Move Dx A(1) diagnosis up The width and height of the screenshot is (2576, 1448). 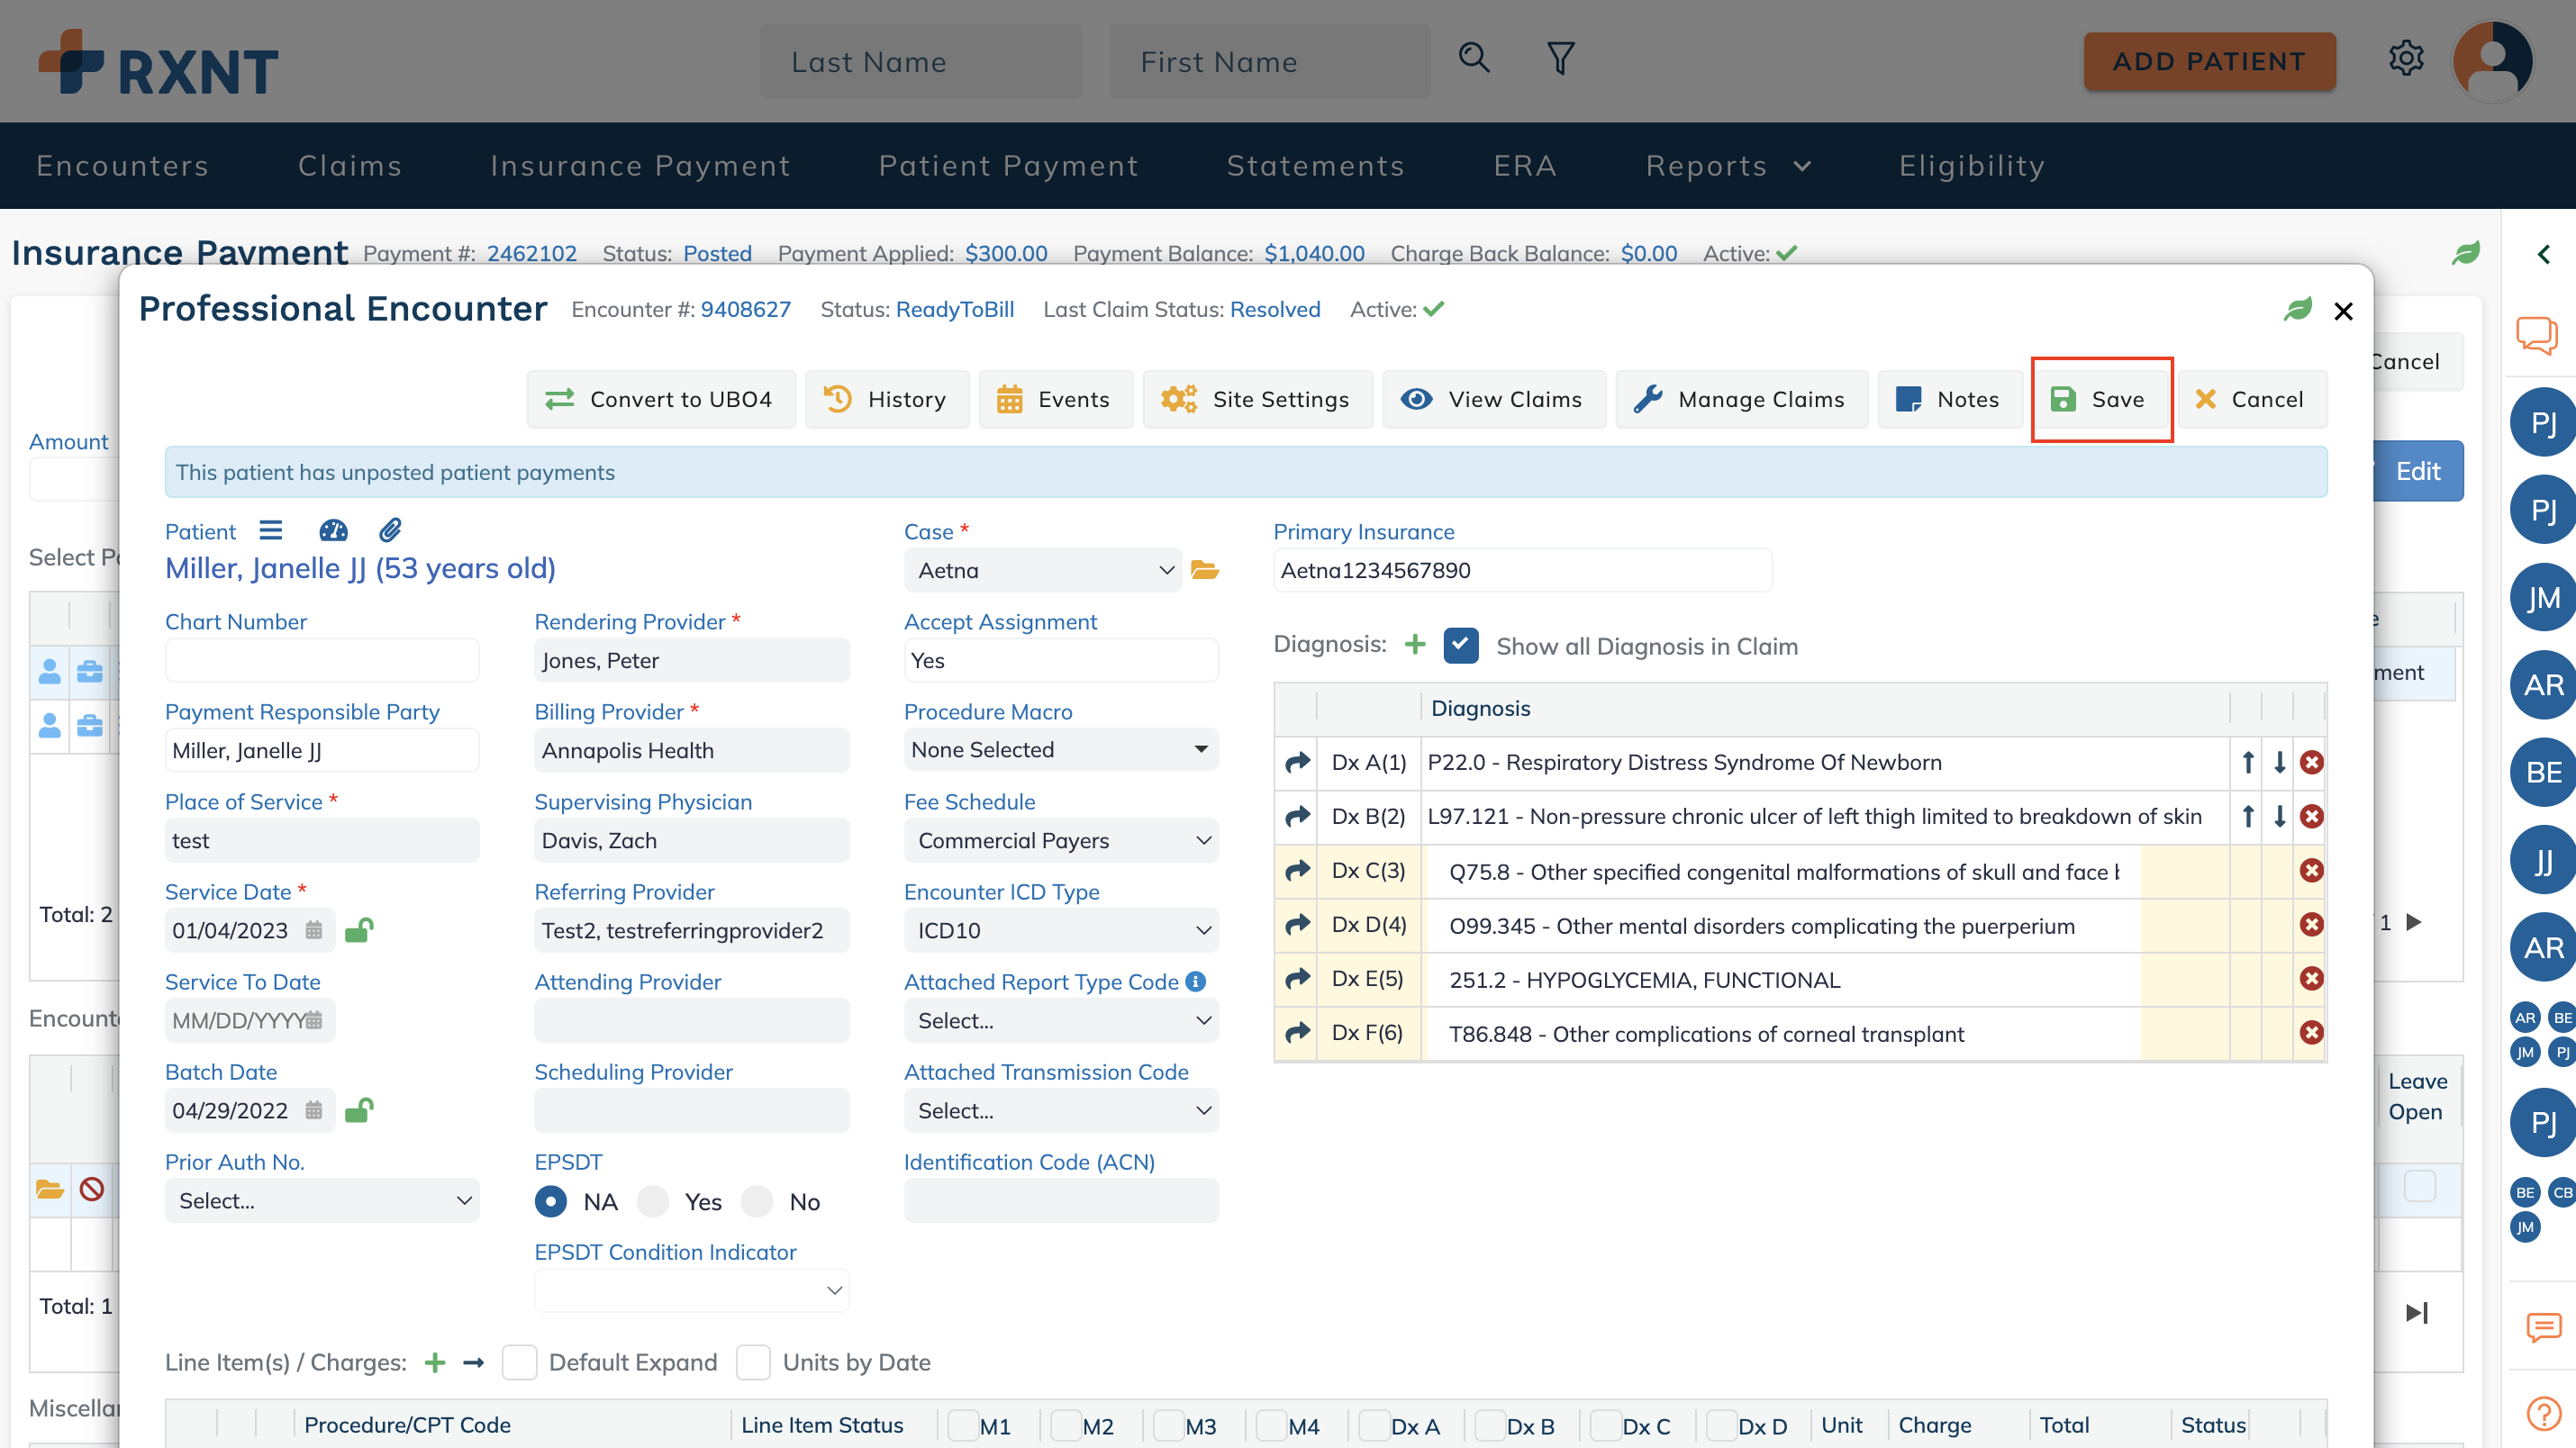coord(2247,762)
